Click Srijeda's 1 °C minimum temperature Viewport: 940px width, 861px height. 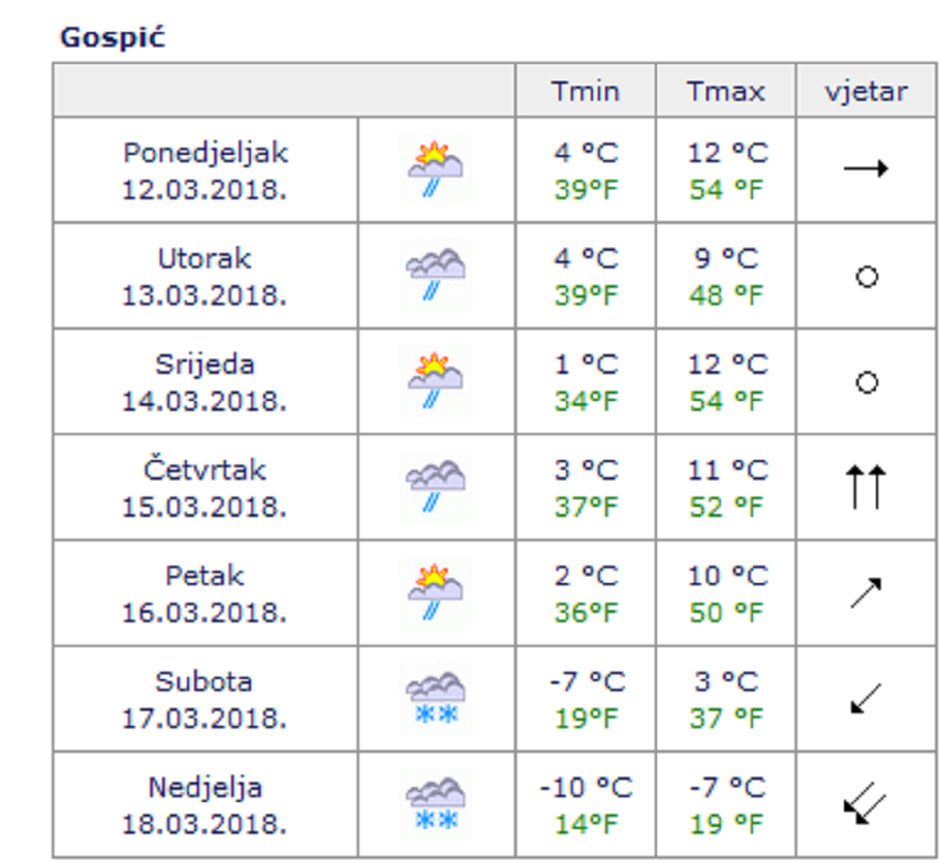click(587, 364)
